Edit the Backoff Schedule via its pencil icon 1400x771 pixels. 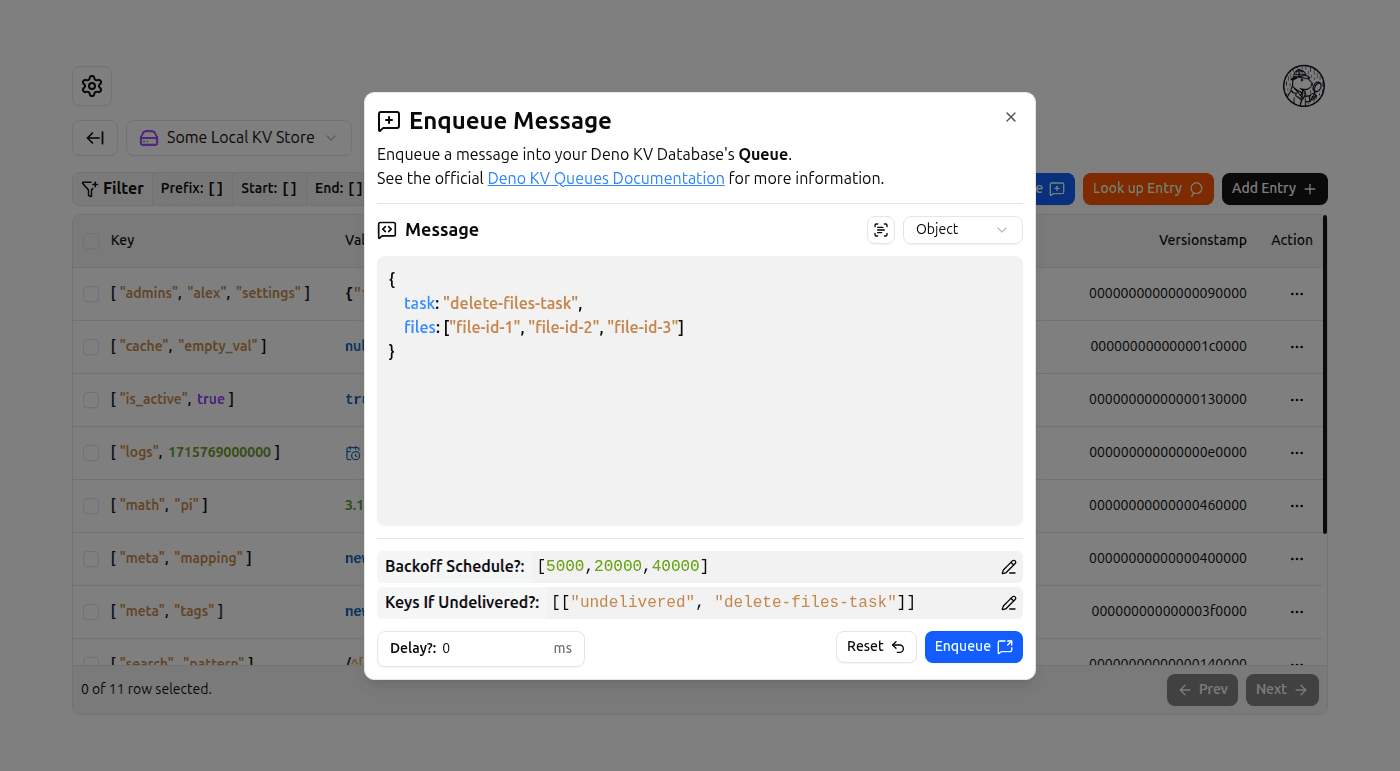[1009, 566]
